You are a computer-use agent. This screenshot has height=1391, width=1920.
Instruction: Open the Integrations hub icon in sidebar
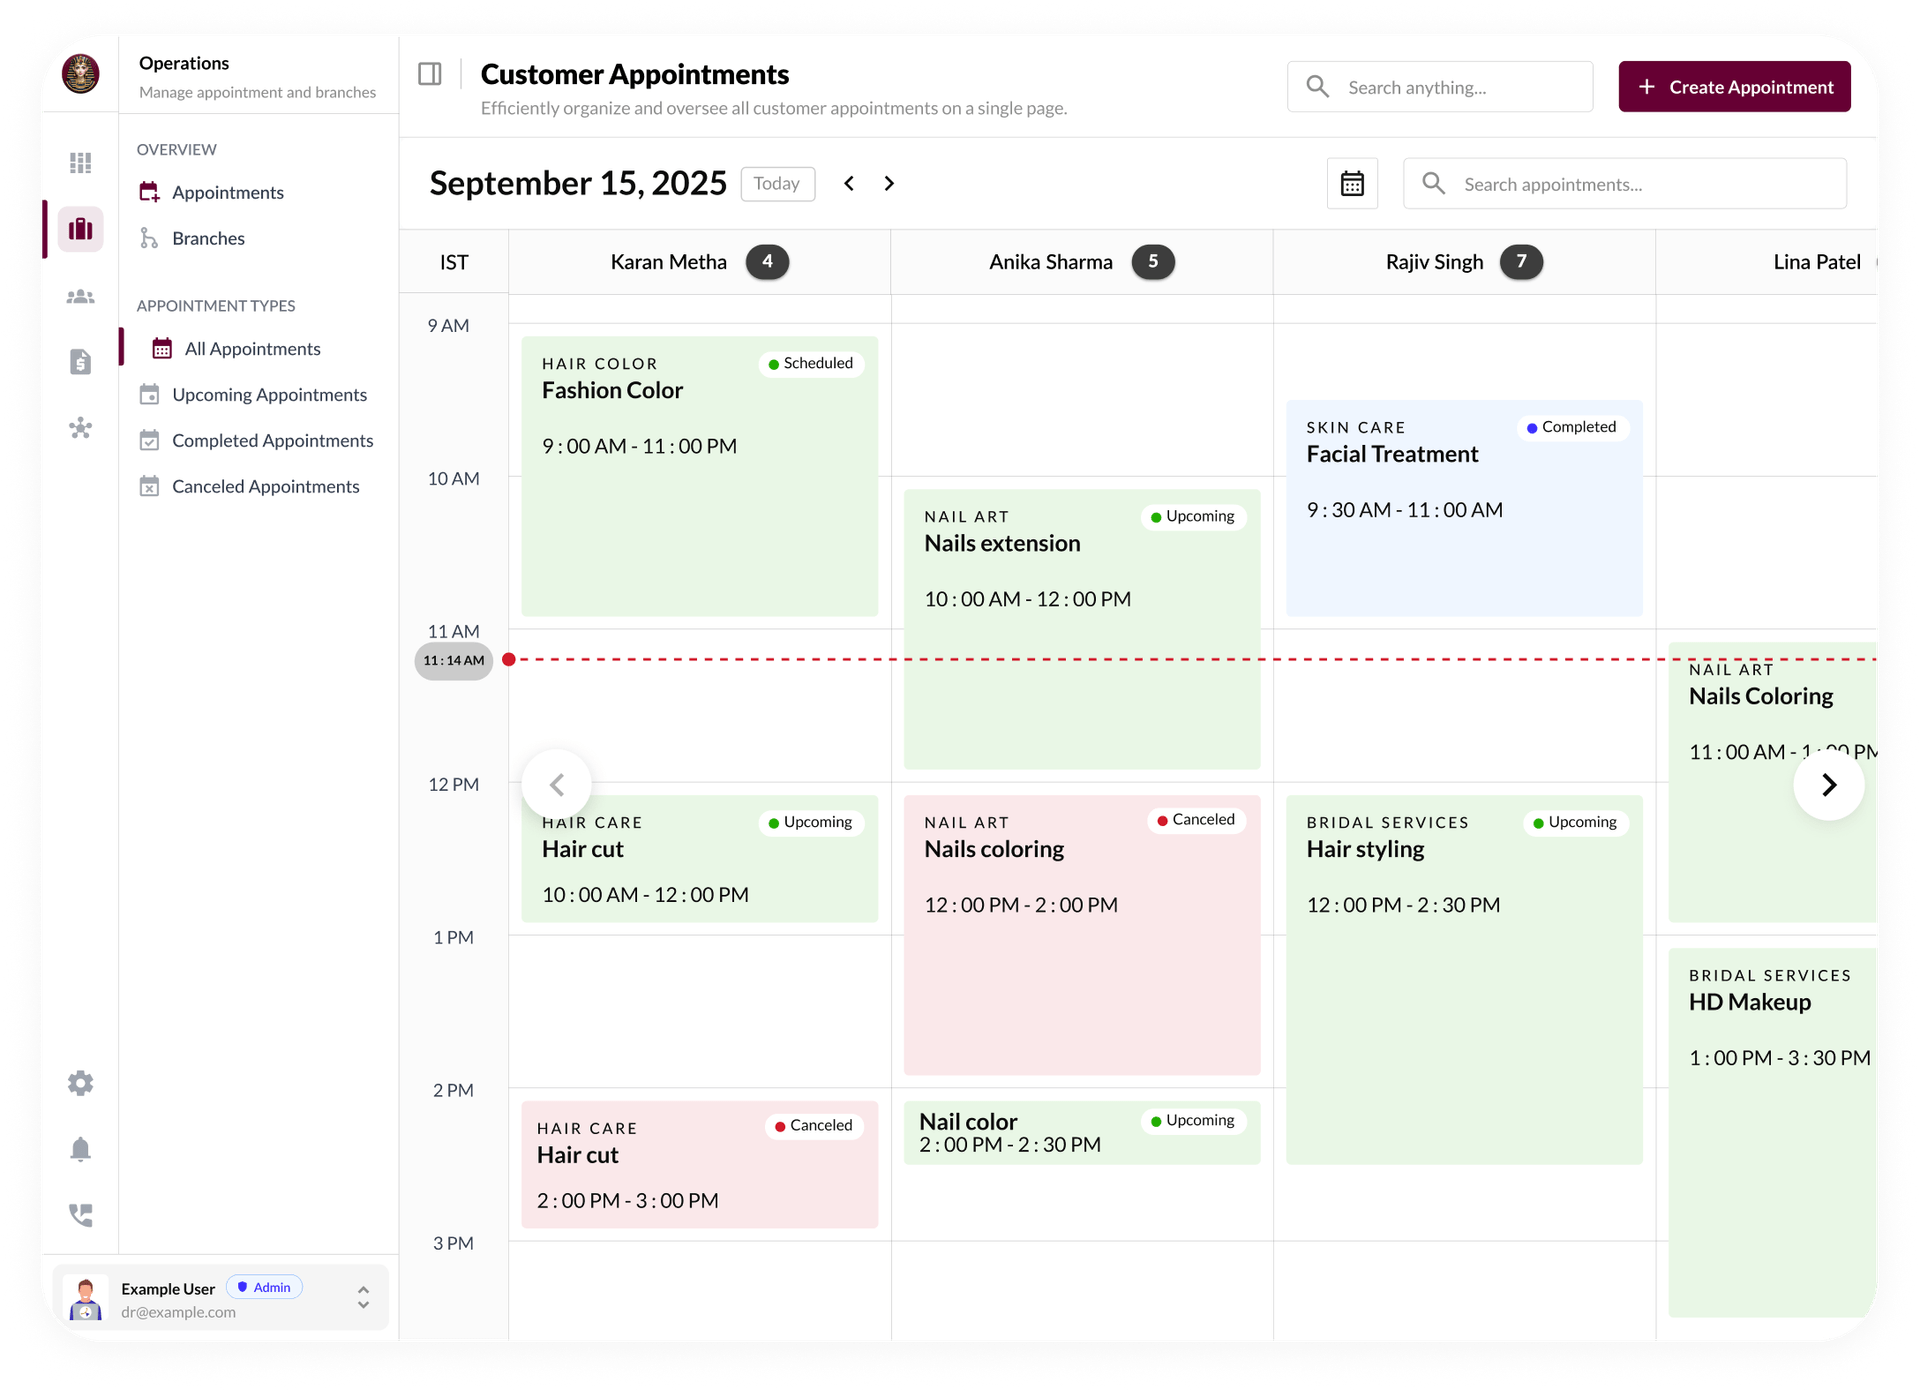[80, 428]
